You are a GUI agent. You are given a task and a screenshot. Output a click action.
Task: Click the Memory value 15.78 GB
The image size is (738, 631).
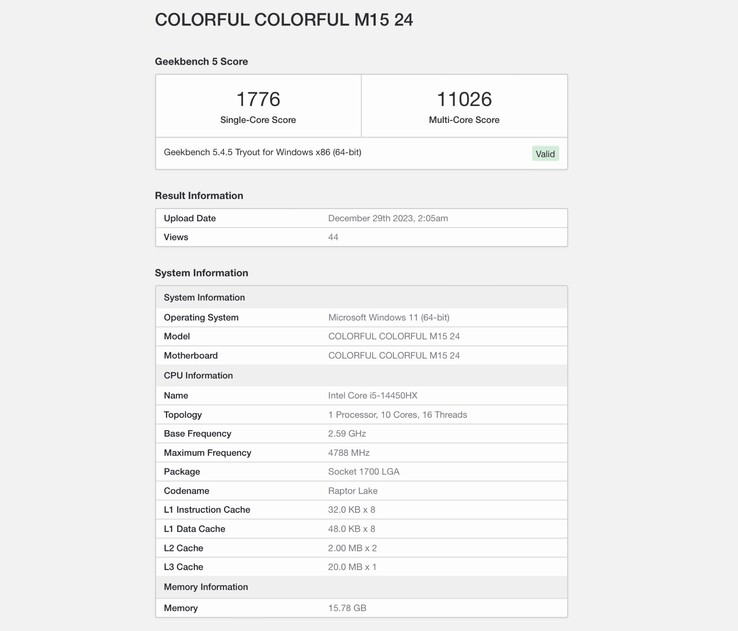(x=347, y=608)
